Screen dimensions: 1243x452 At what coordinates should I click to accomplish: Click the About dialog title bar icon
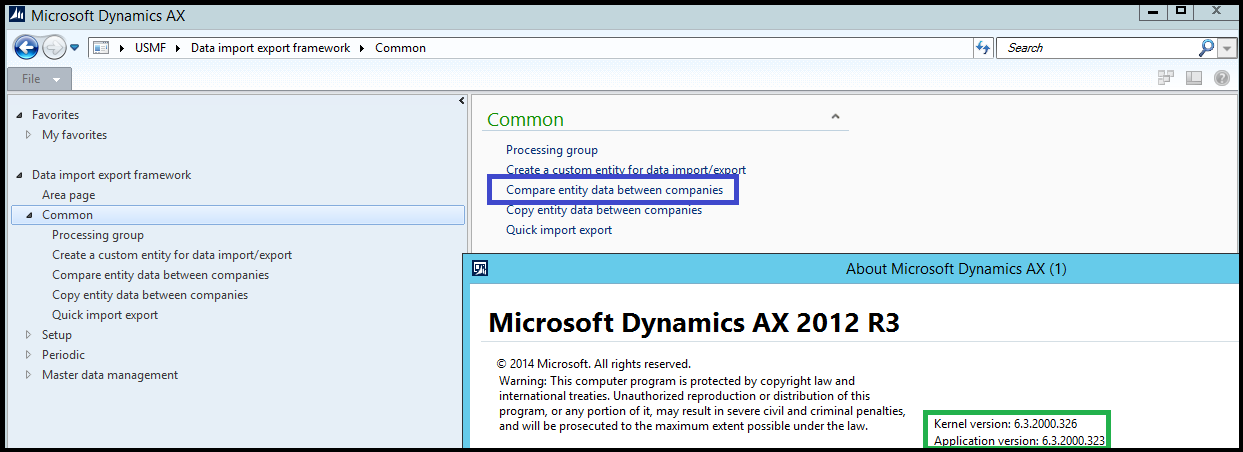[480, 268]
